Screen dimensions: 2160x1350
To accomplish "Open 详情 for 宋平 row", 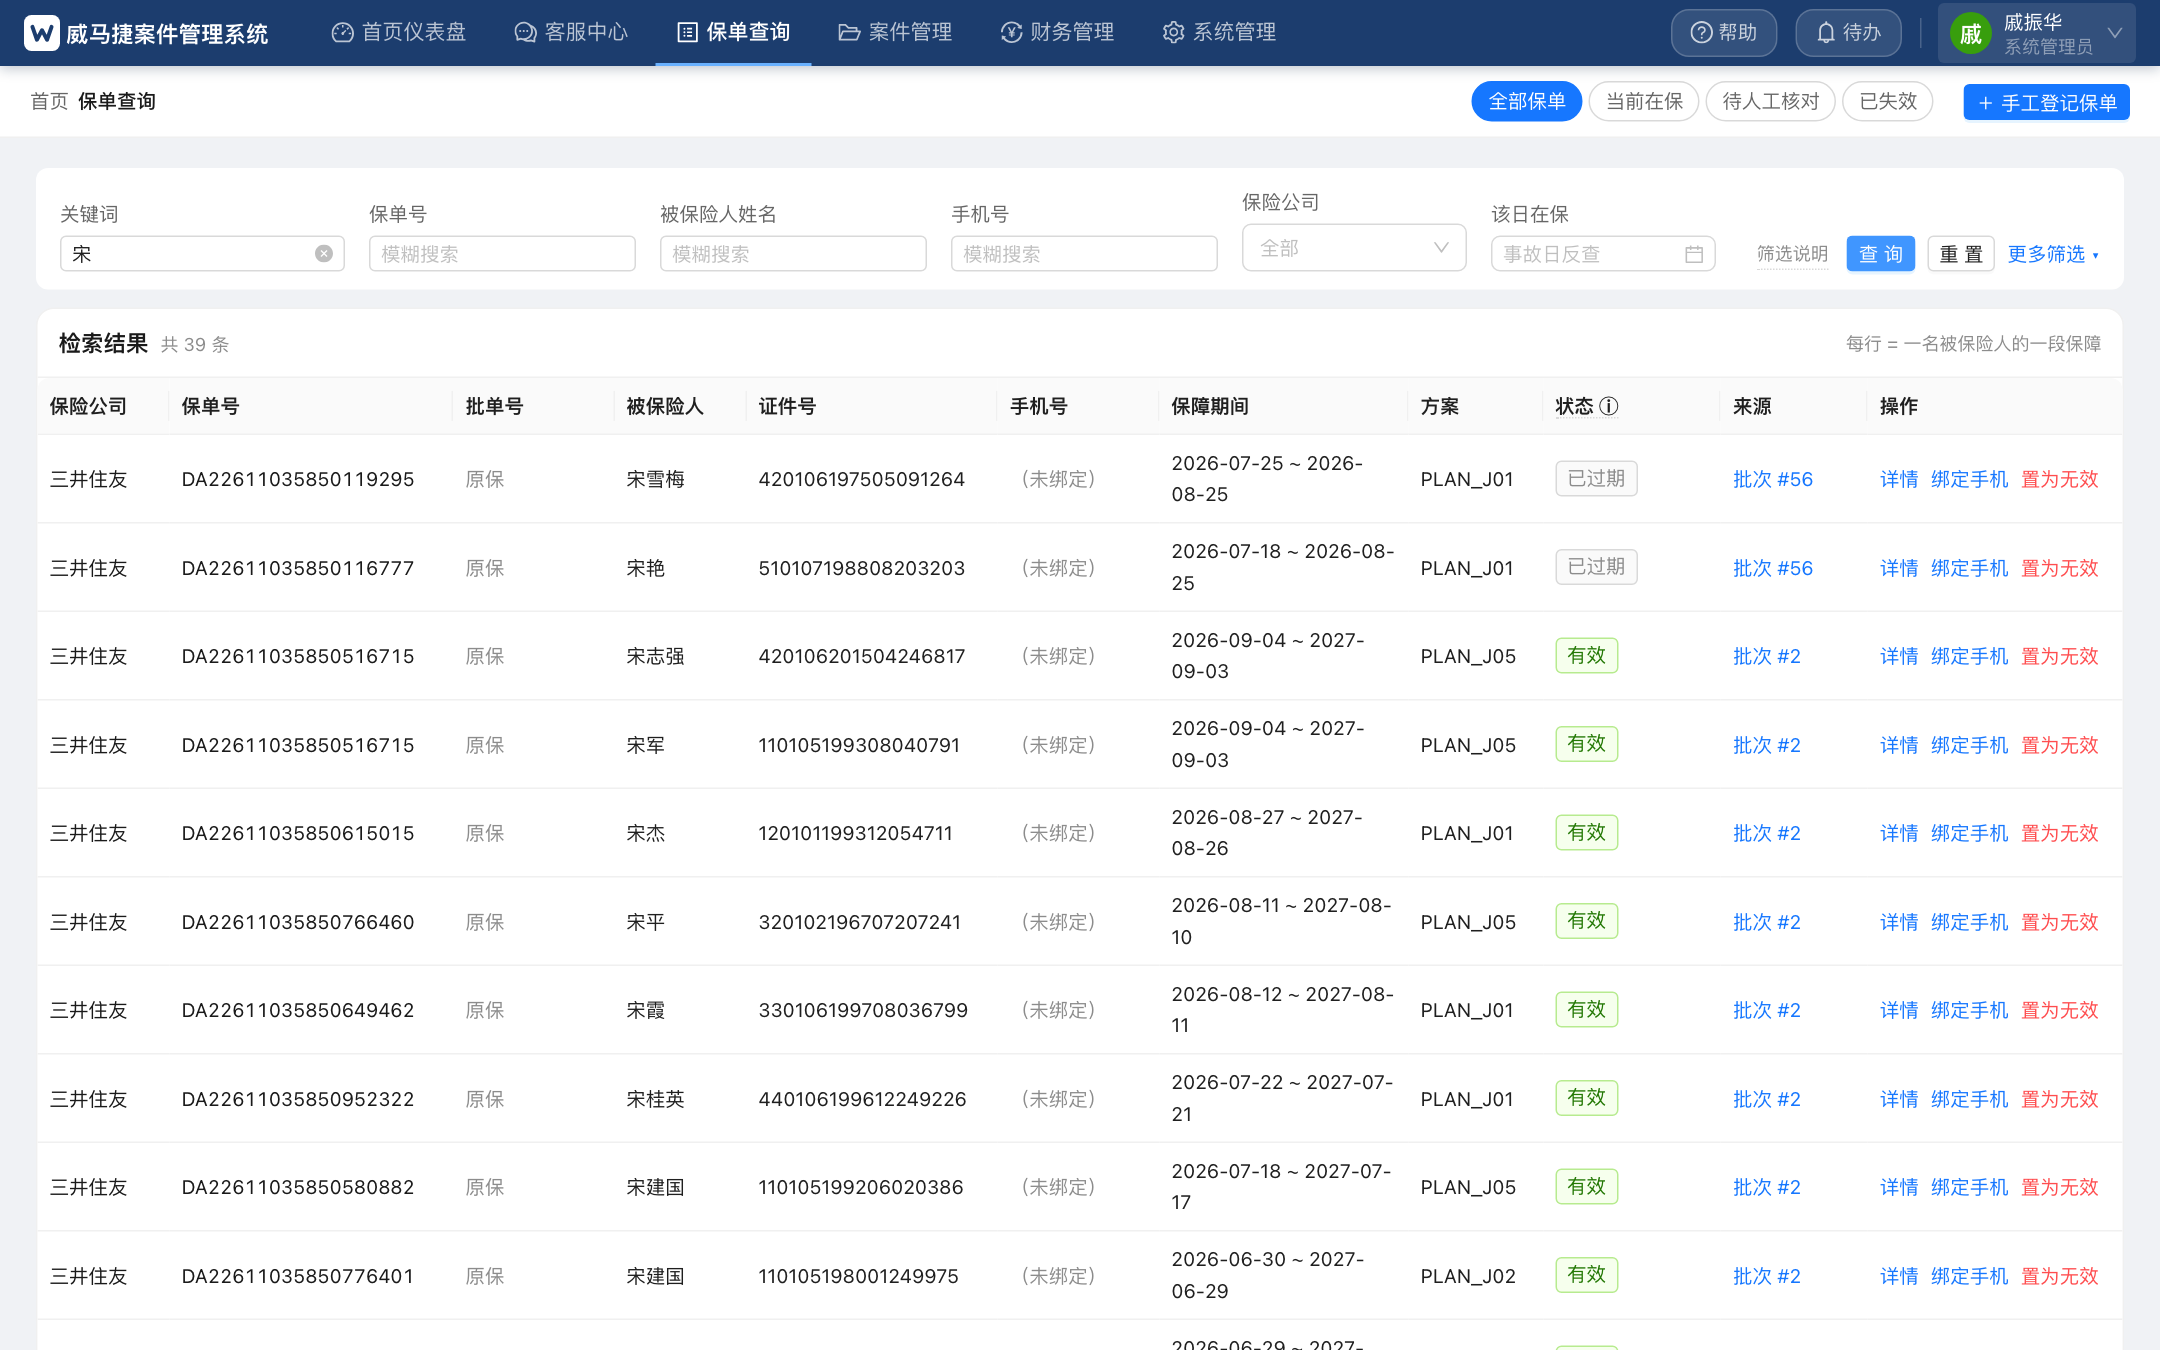I will click(1898, 922).
